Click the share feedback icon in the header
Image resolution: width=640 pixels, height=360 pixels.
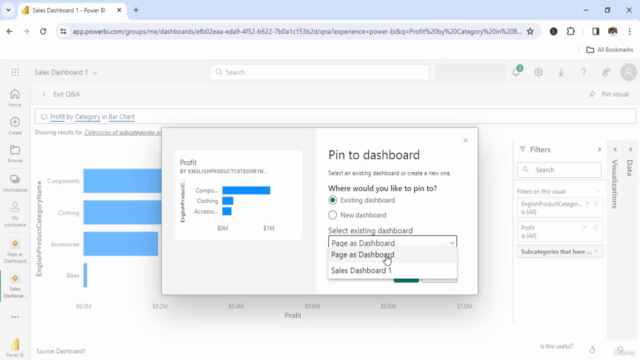pyautogui.click(x=606, y=72)
